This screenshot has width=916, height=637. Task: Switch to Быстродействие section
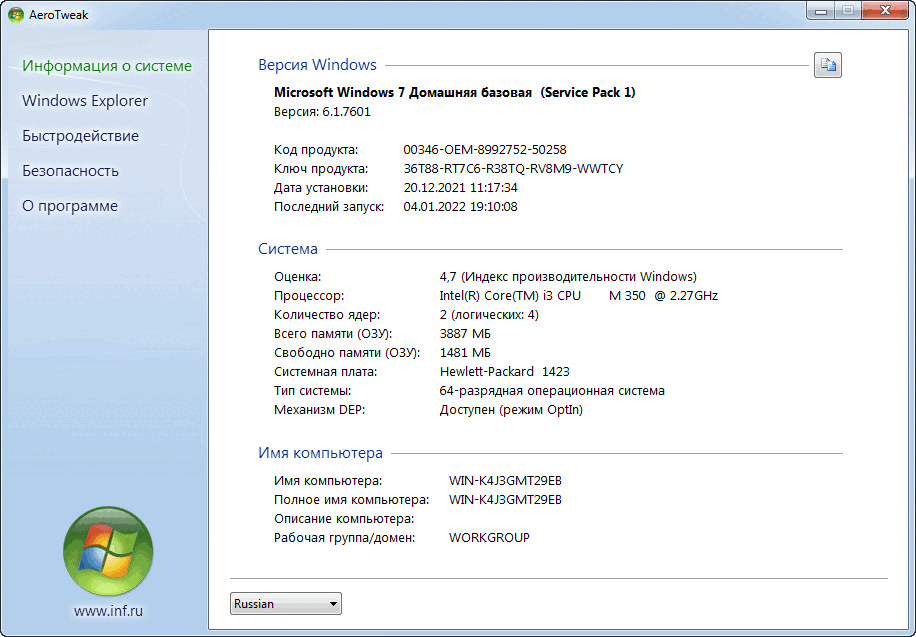(81, 136)
